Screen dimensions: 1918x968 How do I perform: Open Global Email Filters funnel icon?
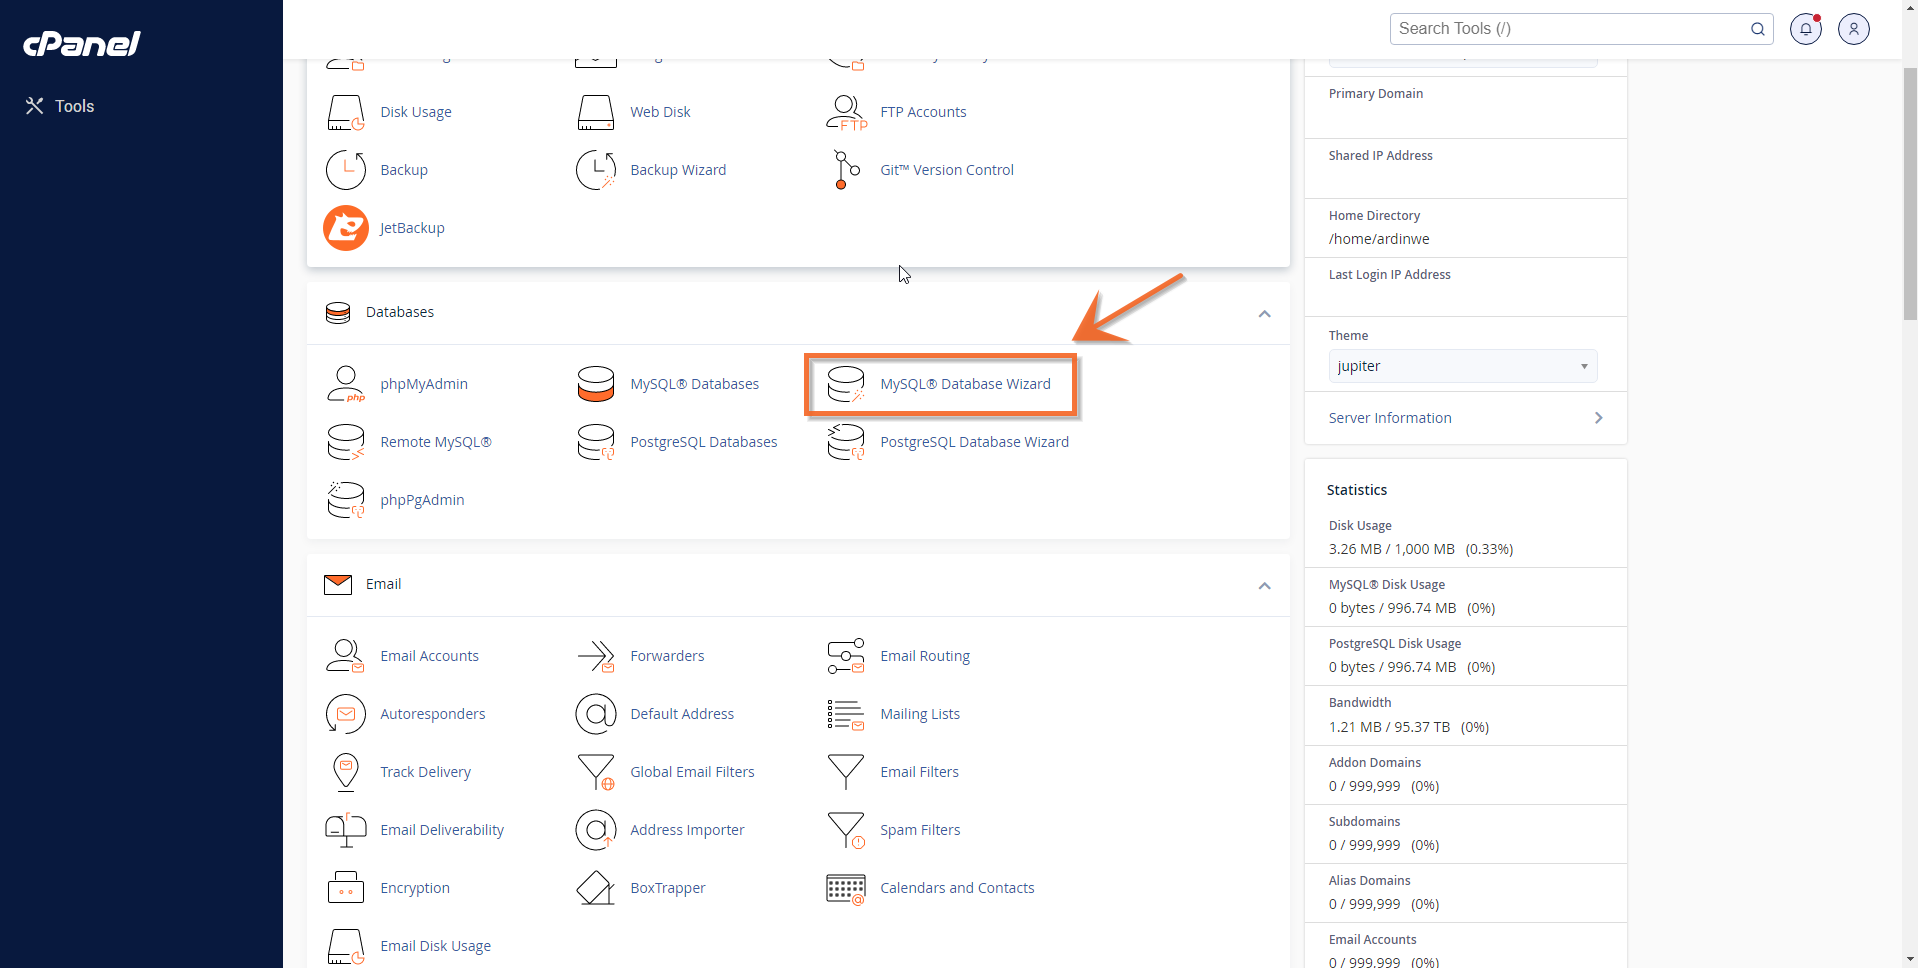pyautogui.click(x=596, y=772)
